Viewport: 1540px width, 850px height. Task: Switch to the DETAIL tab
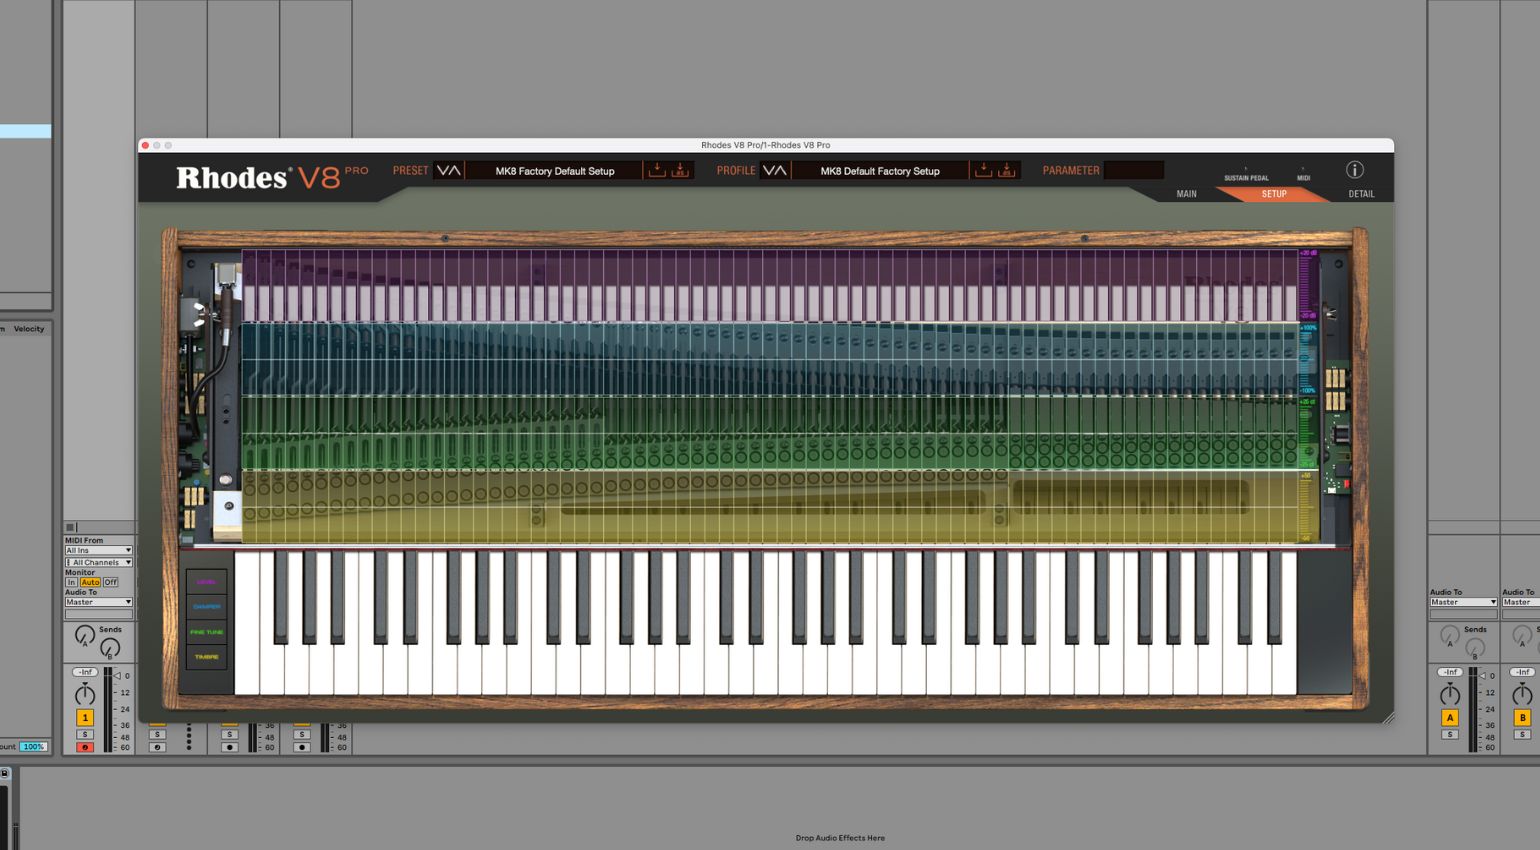(x=1361, y=194)
